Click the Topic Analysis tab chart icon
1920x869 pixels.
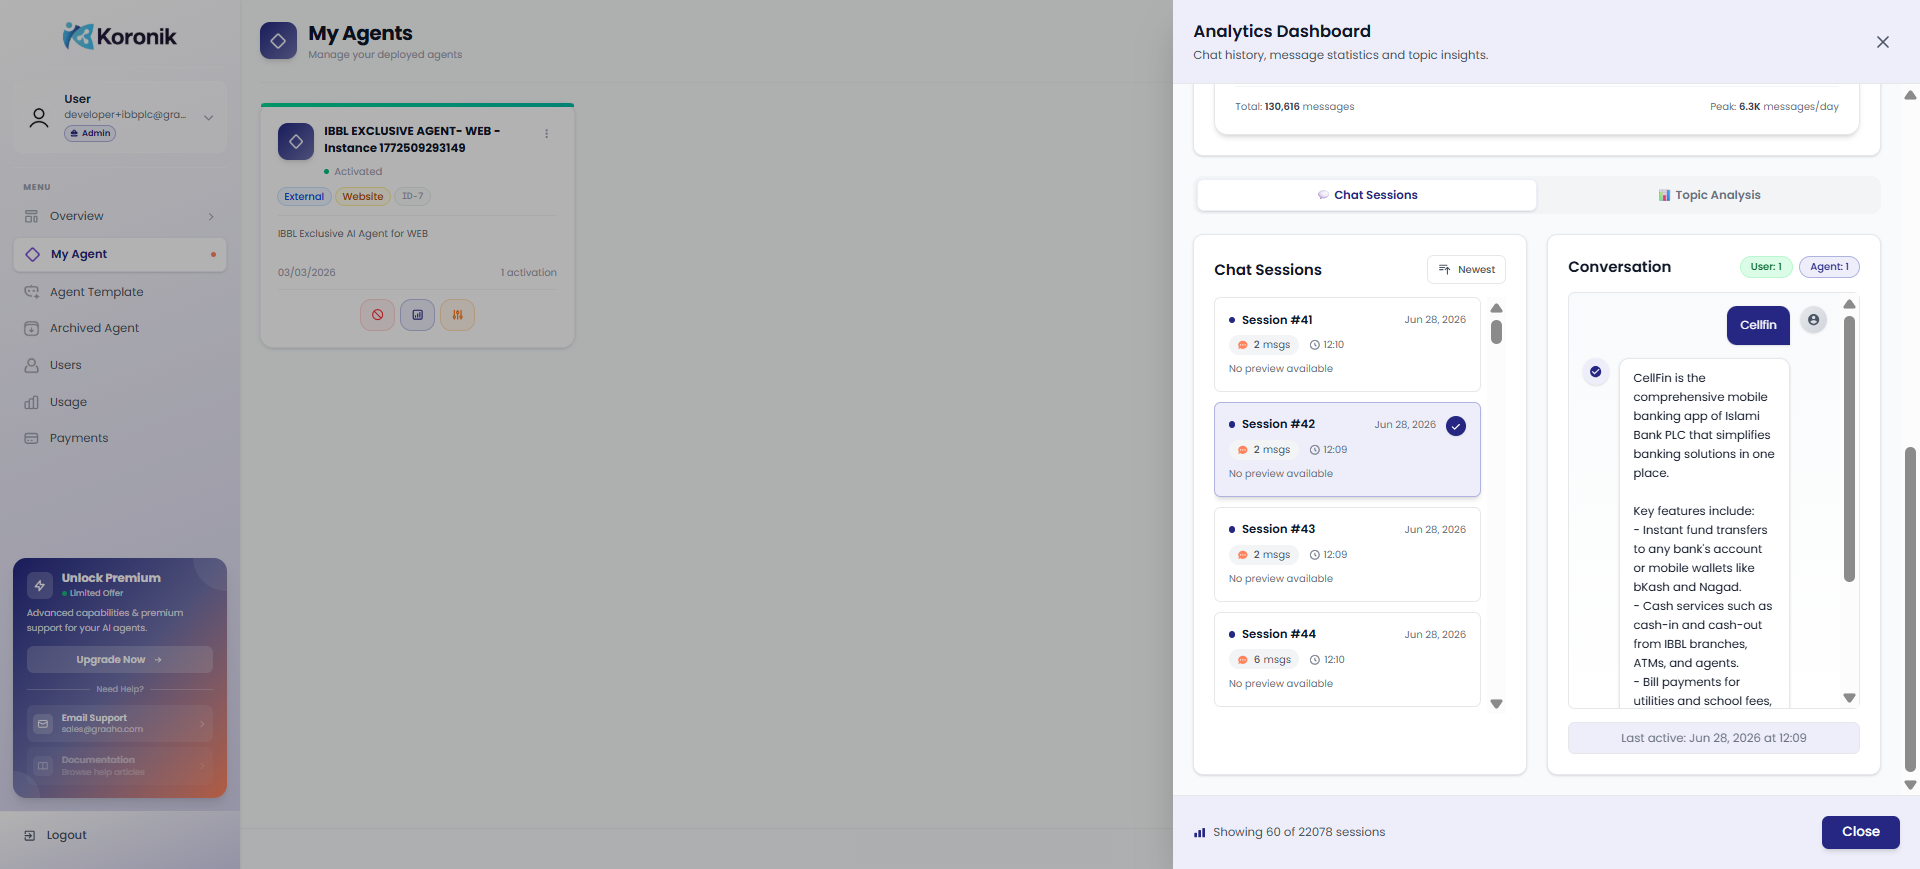[1664, 195]
